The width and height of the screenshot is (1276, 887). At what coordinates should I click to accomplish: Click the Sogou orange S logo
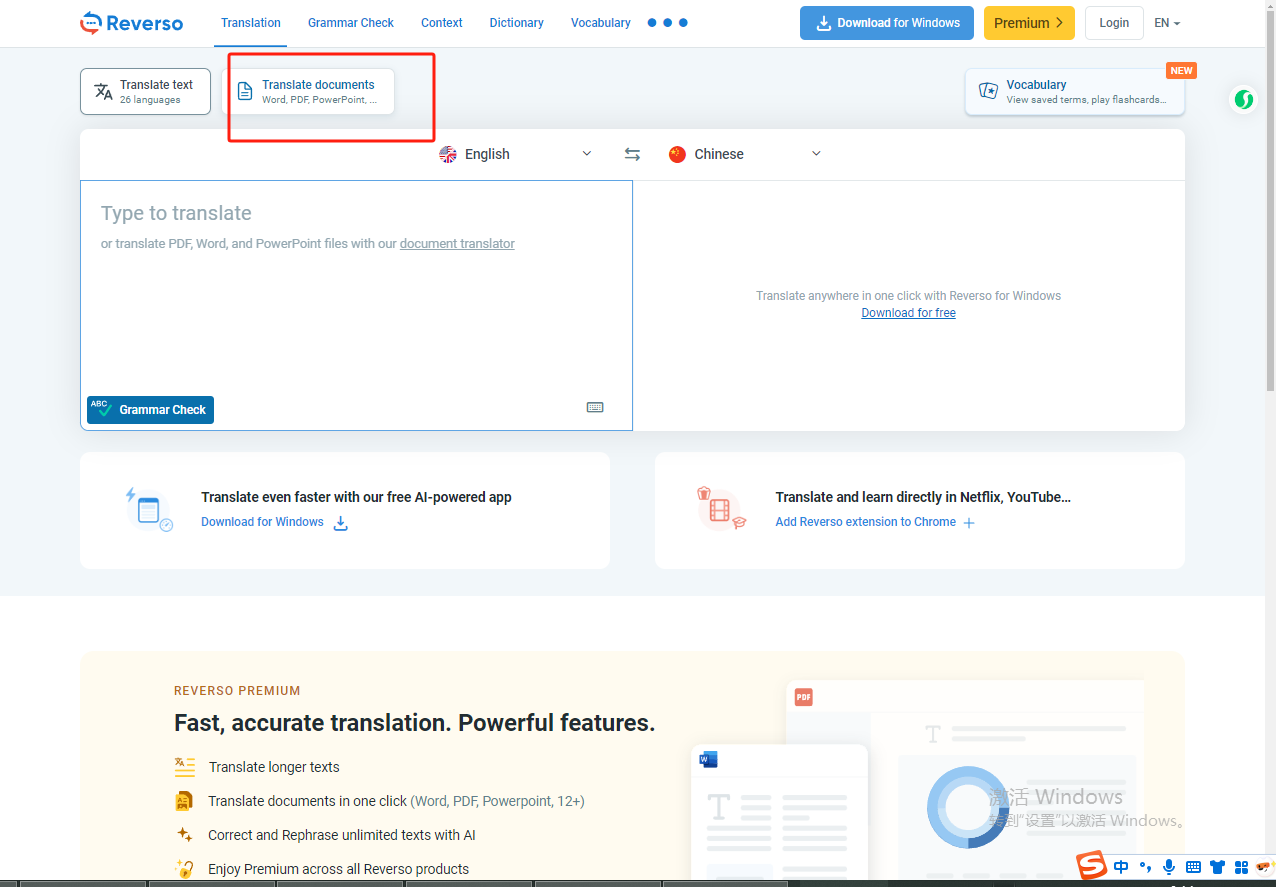click(x=1092, y=866)
